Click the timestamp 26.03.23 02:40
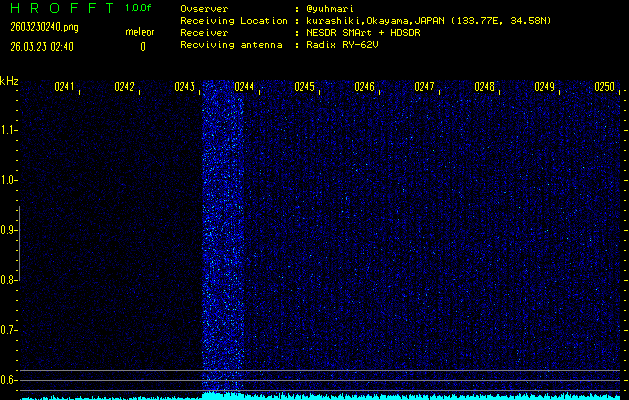The width and height of the screenshot is (629, 400). click(x=42, y=47)
